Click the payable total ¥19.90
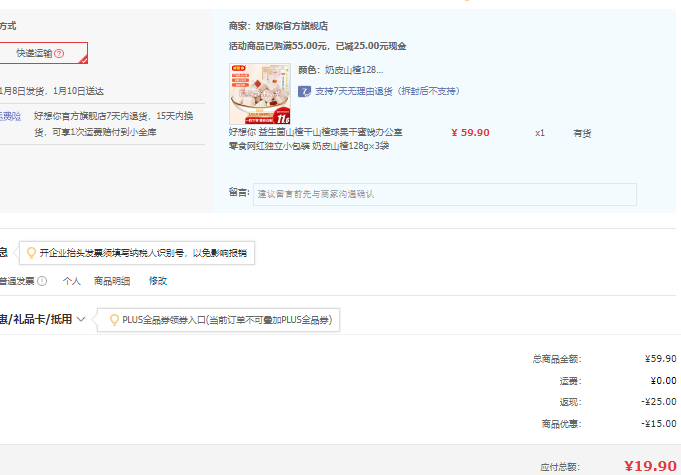The width and height of the screenshot is (681, 475). (x=650, y=466)
